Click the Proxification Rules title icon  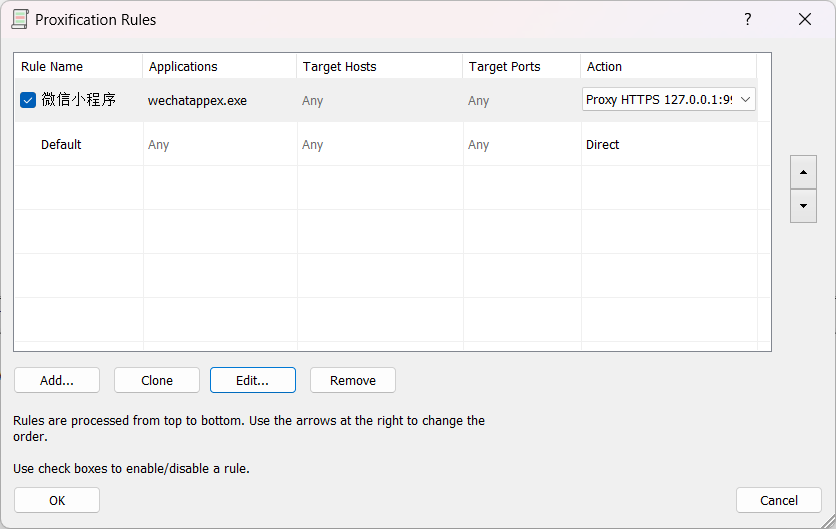18,19
